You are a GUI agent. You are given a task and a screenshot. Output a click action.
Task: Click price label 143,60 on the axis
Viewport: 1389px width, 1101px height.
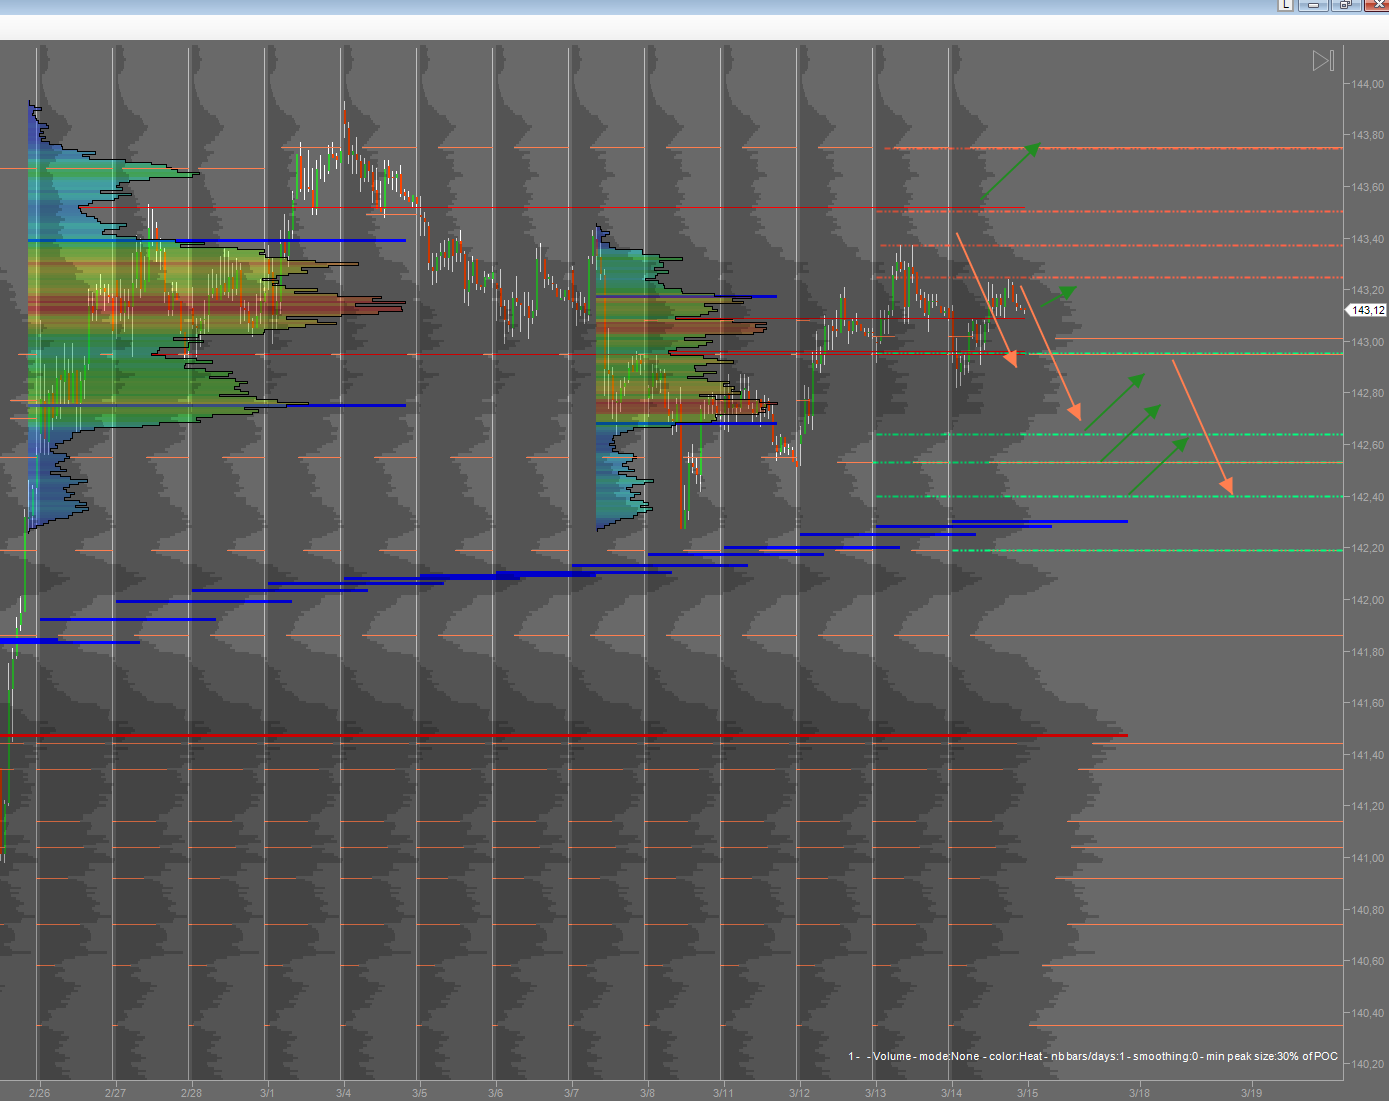(1368, 187)
